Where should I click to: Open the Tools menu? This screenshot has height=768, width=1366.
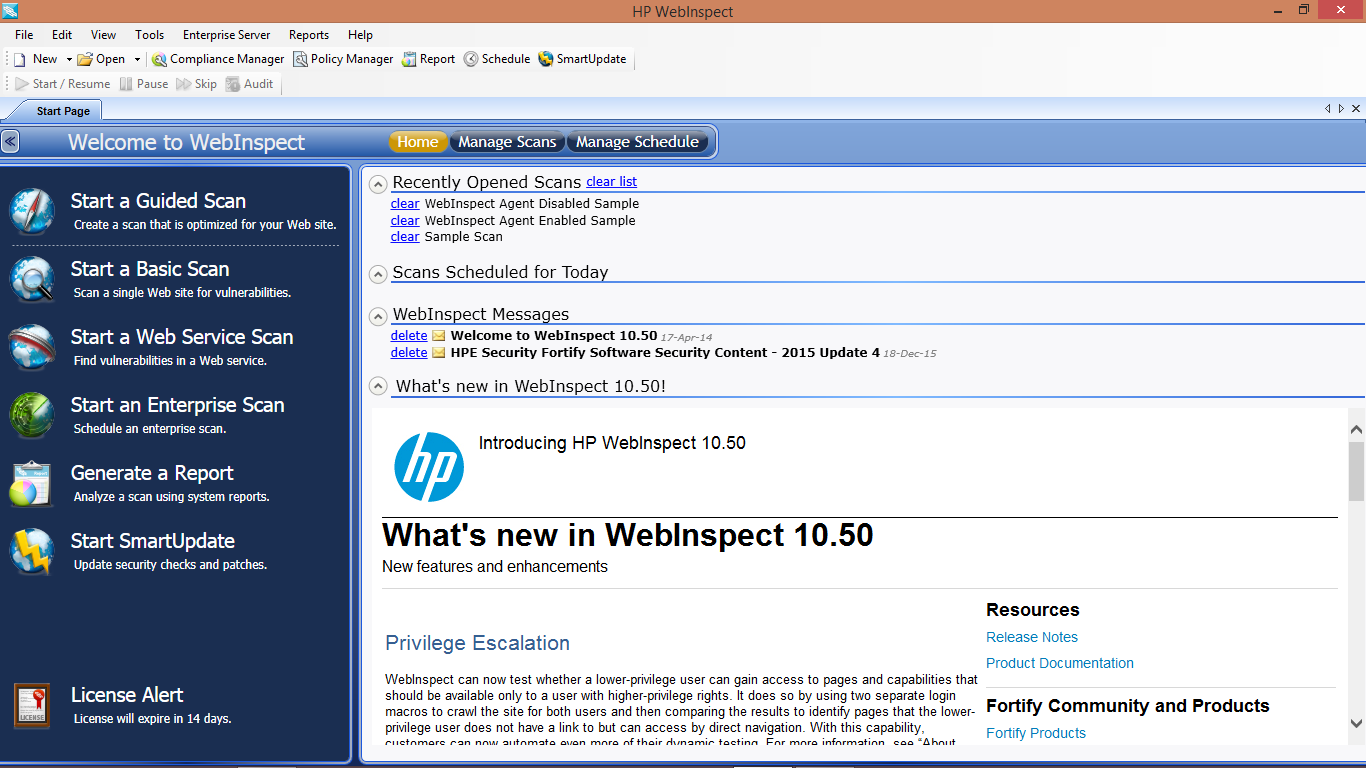(x=149, y=34)
